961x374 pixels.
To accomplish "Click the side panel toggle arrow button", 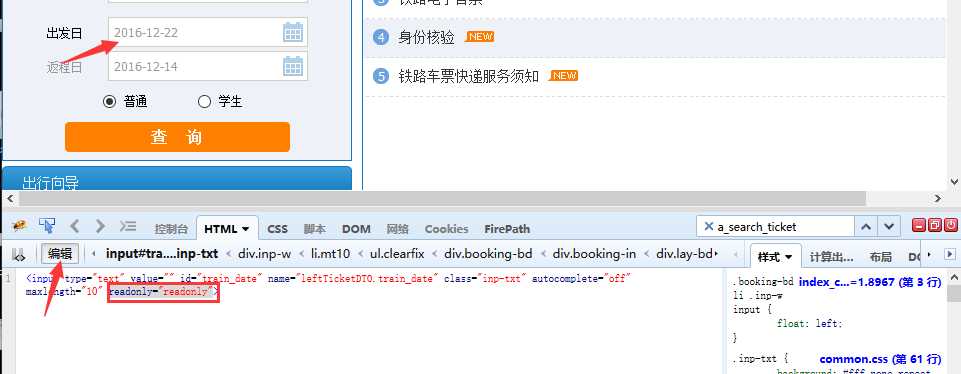I will (950, 254).
